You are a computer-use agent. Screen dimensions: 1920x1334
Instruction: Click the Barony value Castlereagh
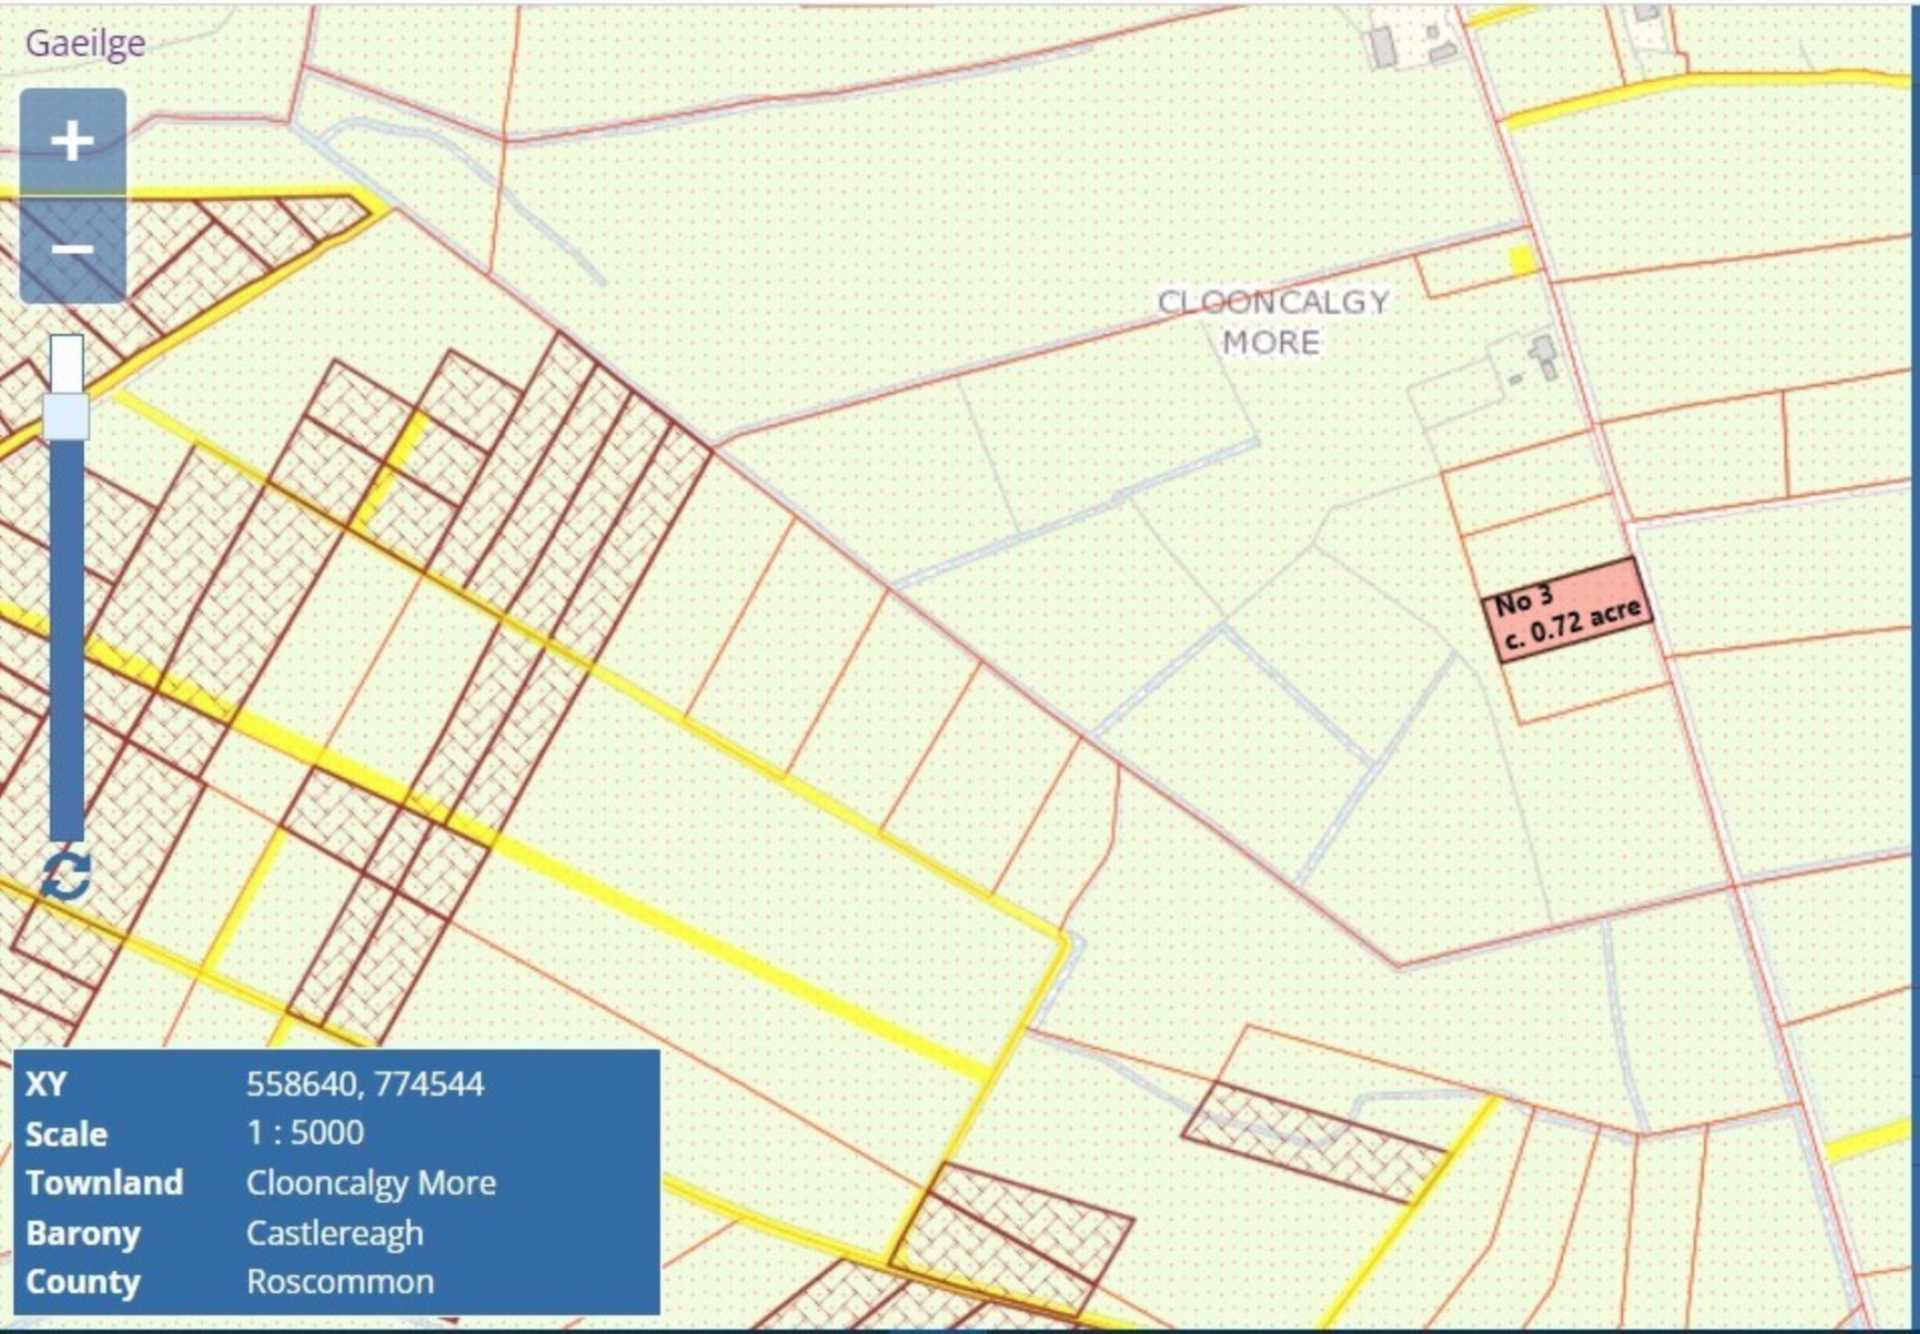click(x=334, y=1232)
